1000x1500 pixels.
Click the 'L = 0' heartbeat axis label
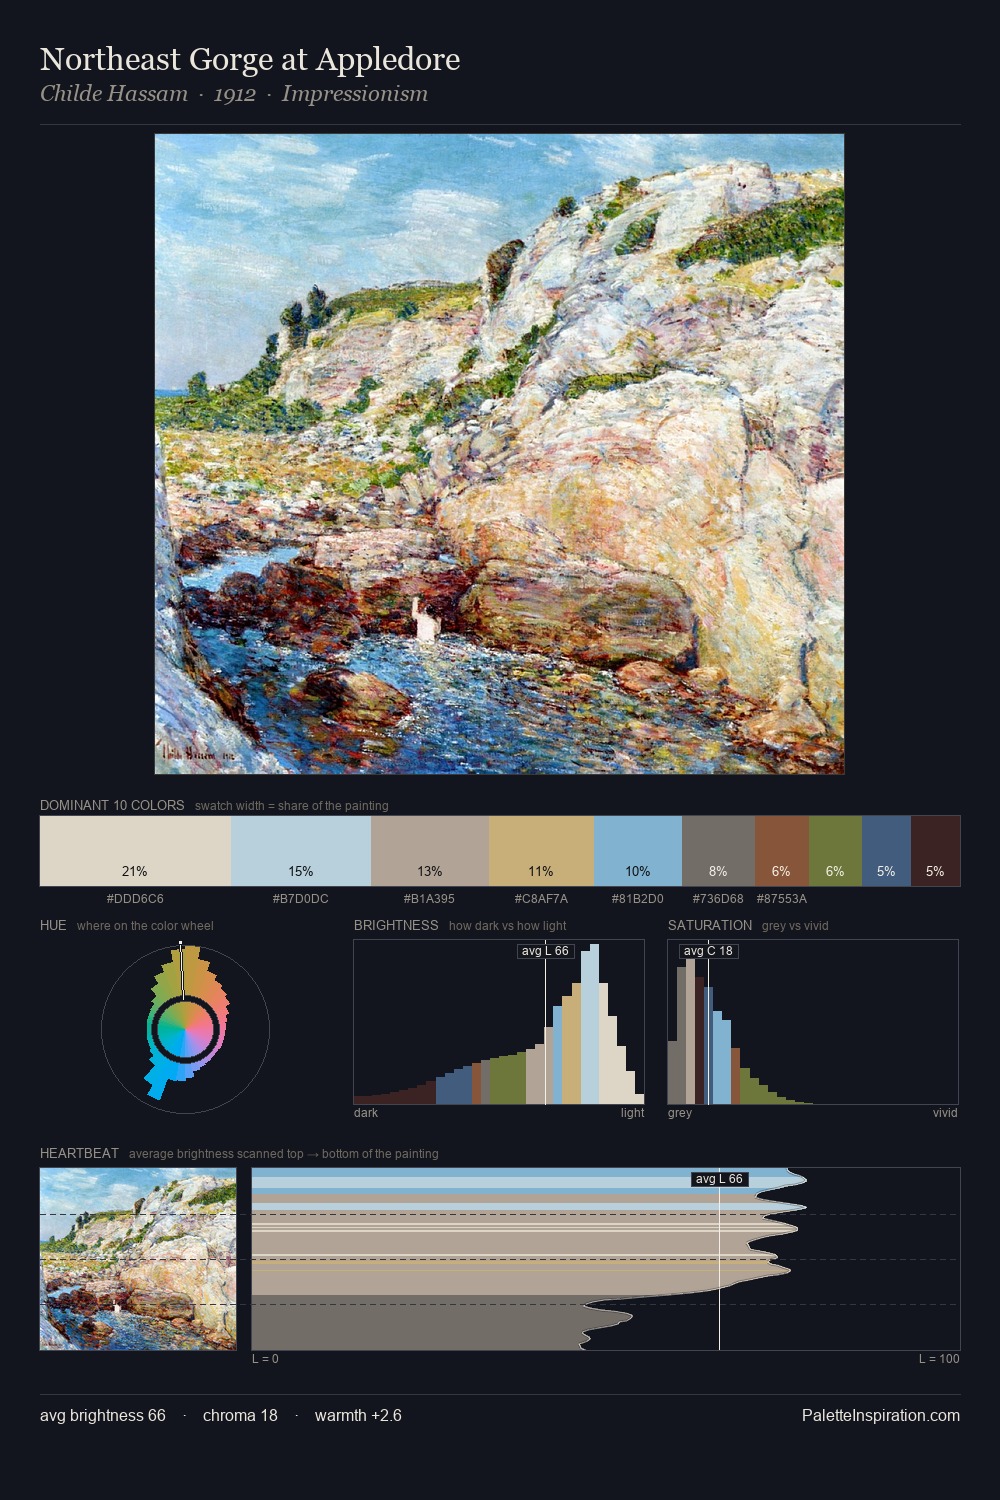point(265,1359)
